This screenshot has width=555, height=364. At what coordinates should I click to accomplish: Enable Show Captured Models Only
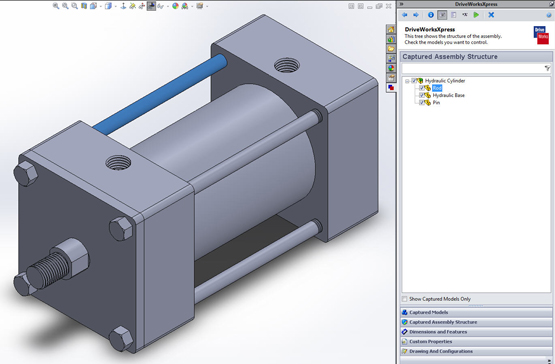coord(405,299)
